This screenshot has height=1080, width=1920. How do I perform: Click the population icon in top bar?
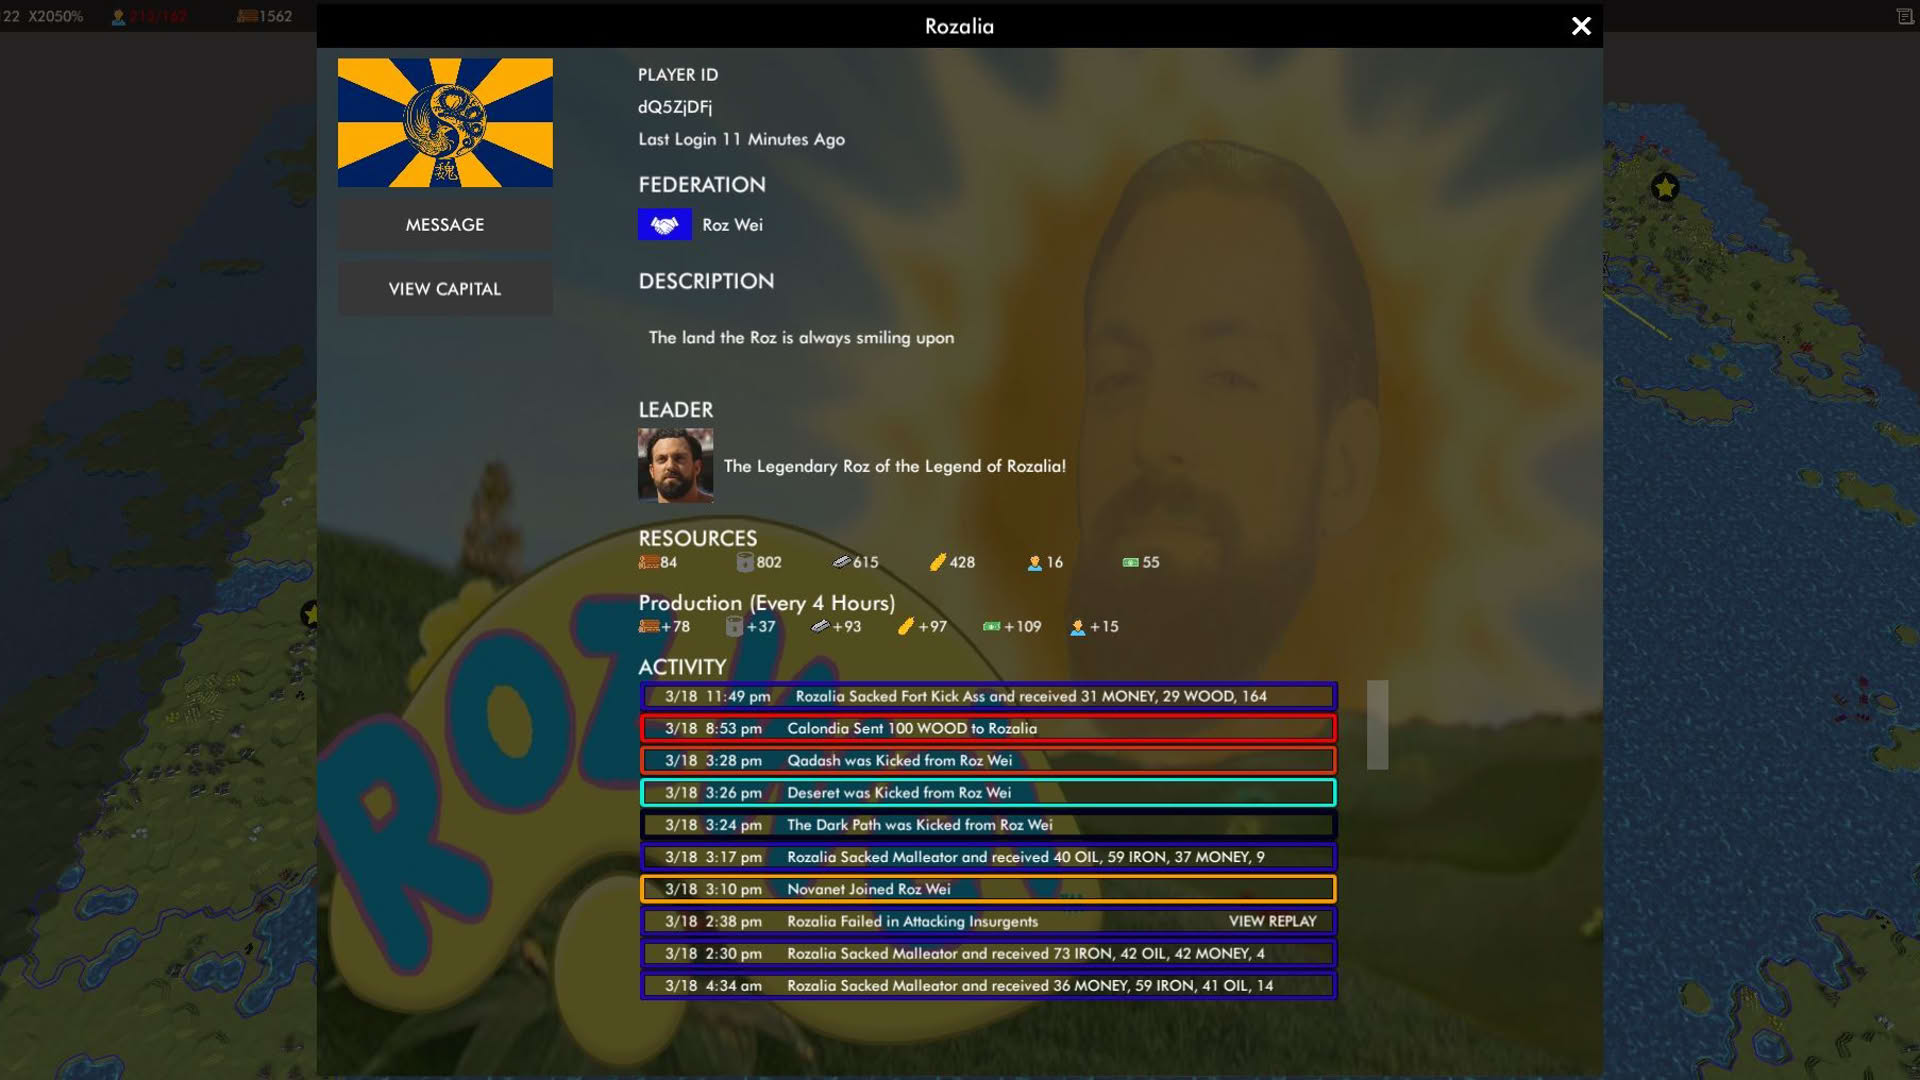click(x=118, y=17)
